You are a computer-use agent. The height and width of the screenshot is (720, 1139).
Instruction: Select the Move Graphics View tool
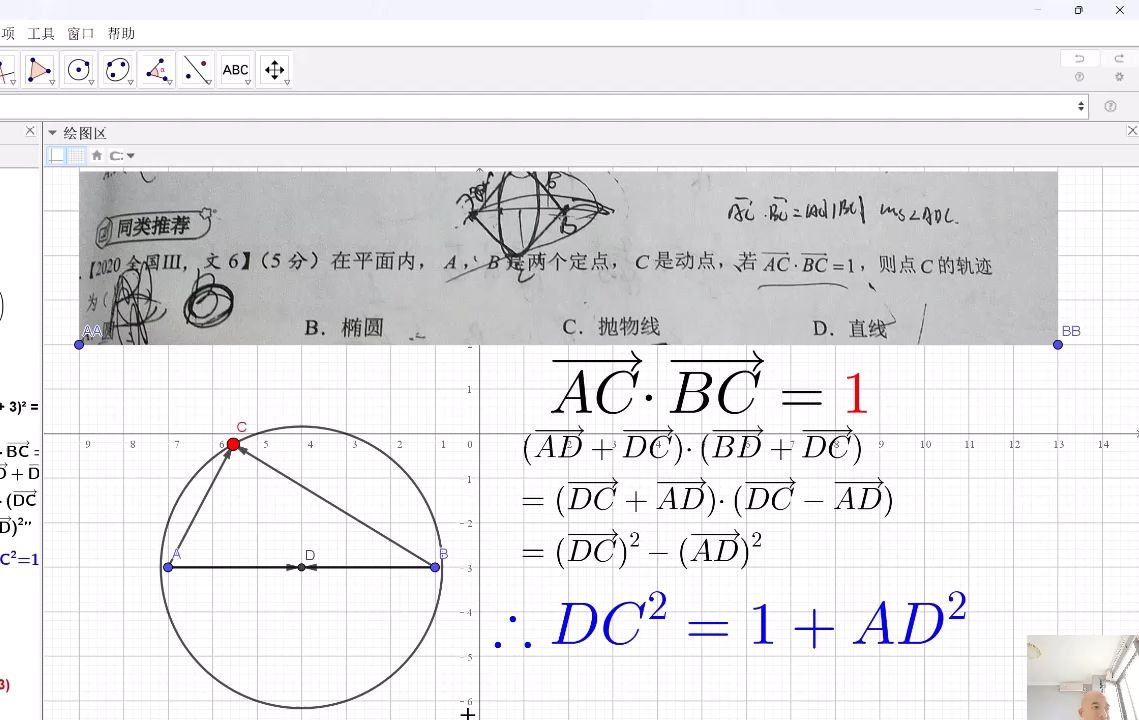pos(275,70)
